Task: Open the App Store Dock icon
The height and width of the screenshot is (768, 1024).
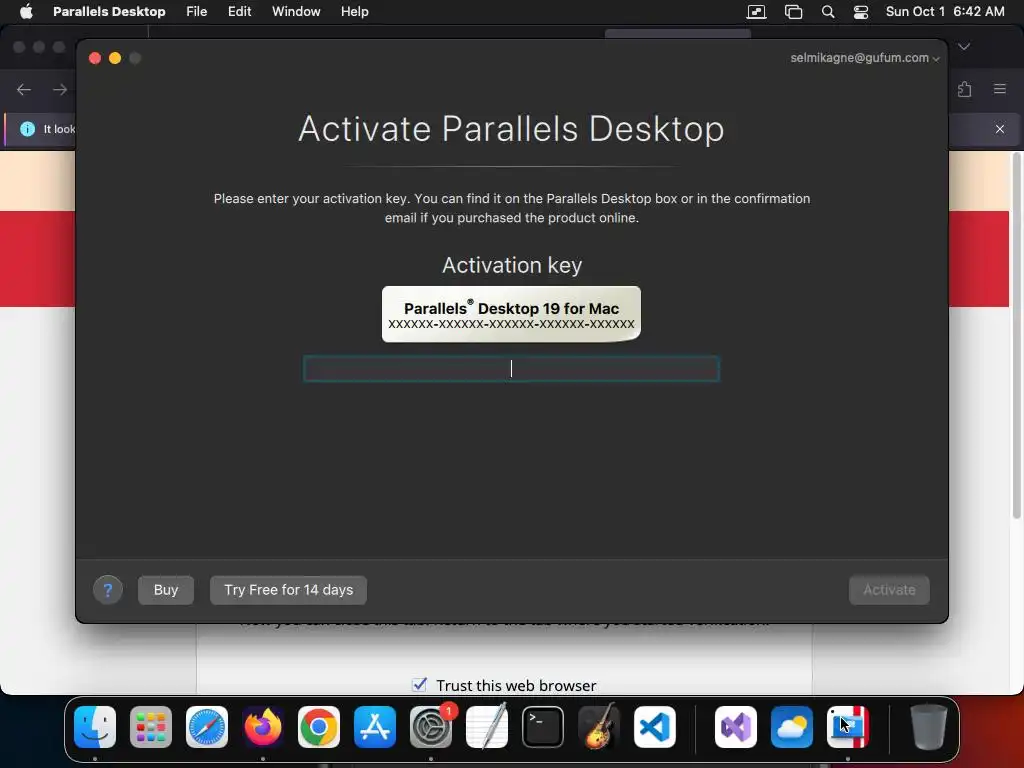Action: pos(375,727)
